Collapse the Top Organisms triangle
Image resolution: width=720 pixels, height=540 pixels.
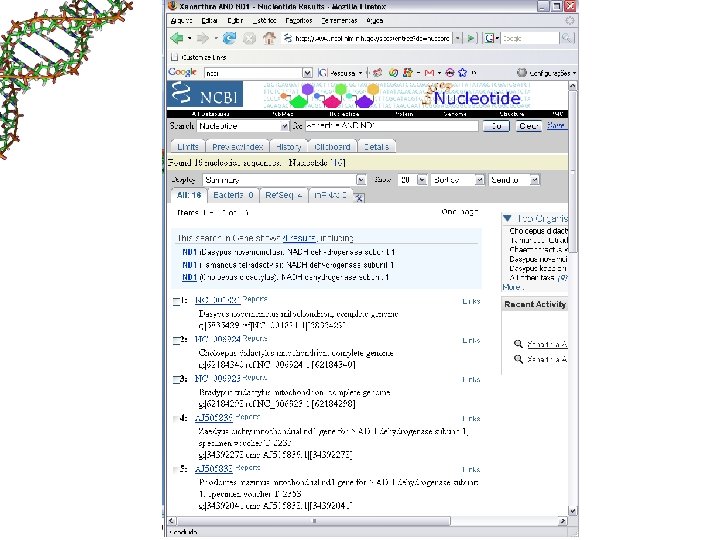pyautogui.click(x=507, y=218)
